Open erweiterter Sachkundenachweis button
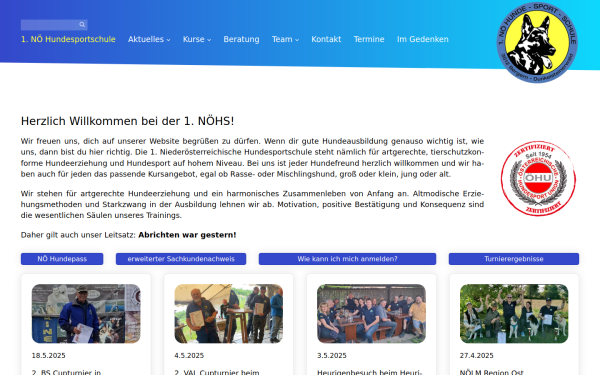Screen dimensions: 600x375 click(181, 259)
